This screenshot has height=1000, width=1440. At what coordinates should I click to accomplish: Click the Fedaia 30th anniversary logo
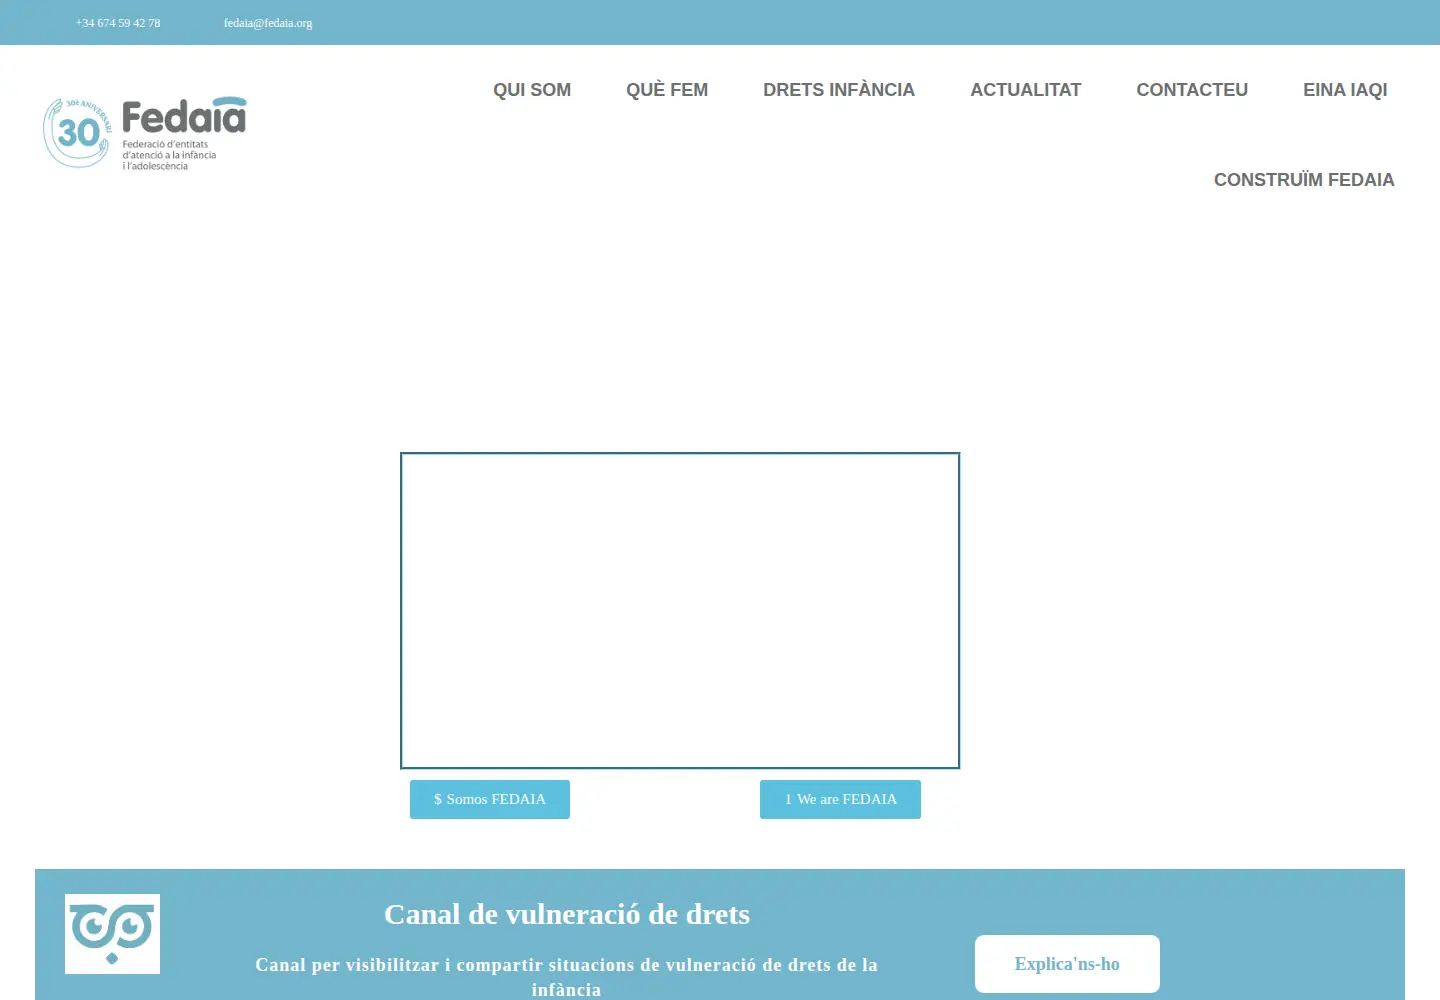145,134
